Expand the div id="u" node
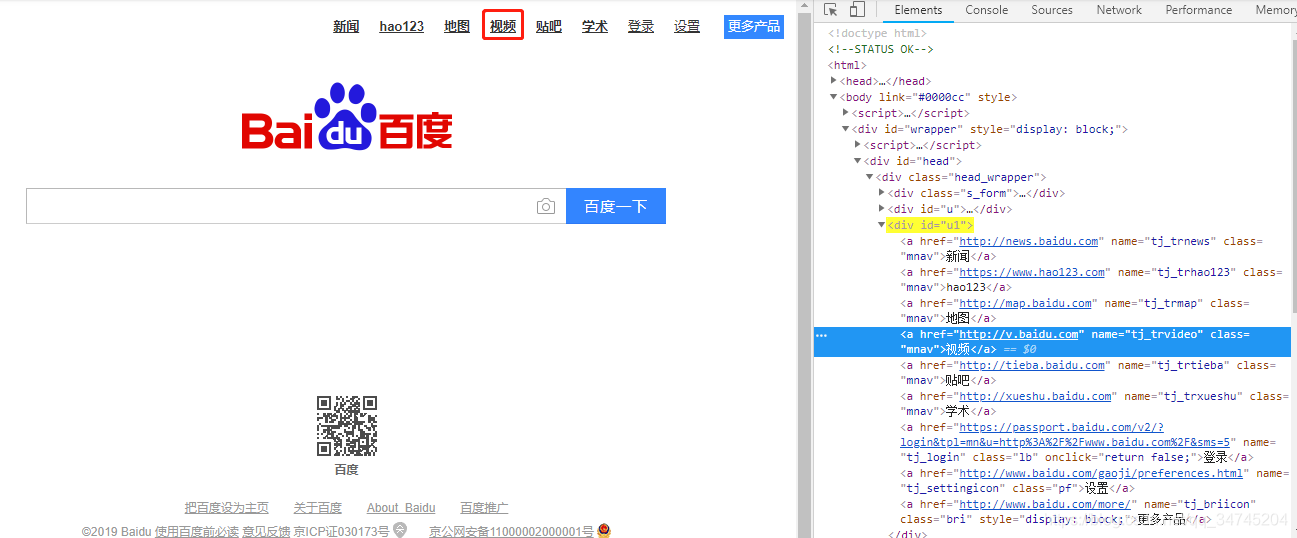 882,209
